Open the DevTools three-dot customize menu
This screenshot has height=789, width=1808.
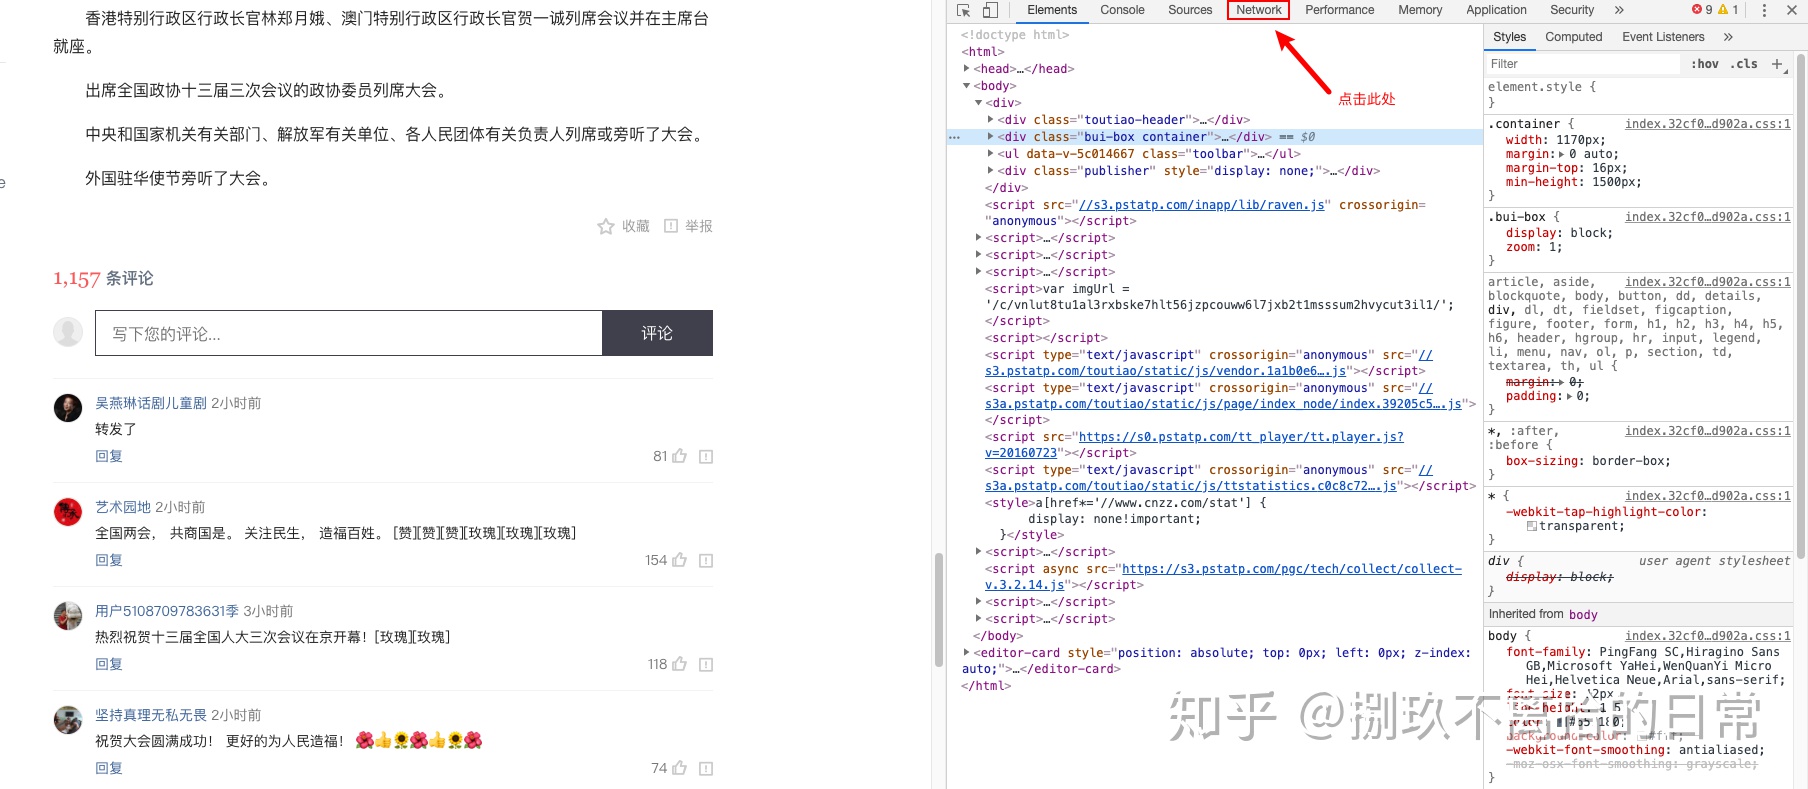coord(1764,10)
